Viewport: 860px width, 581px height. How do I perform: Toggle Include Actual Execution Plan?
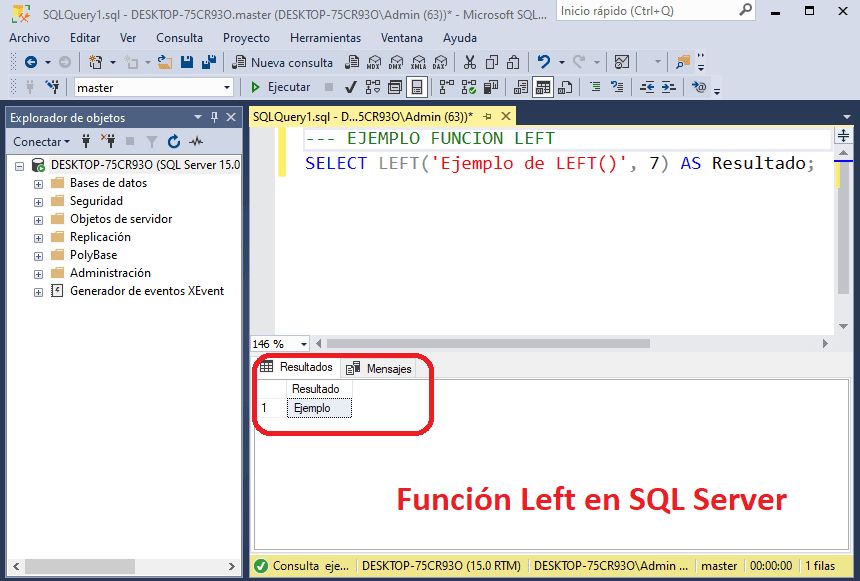[447, 87]
